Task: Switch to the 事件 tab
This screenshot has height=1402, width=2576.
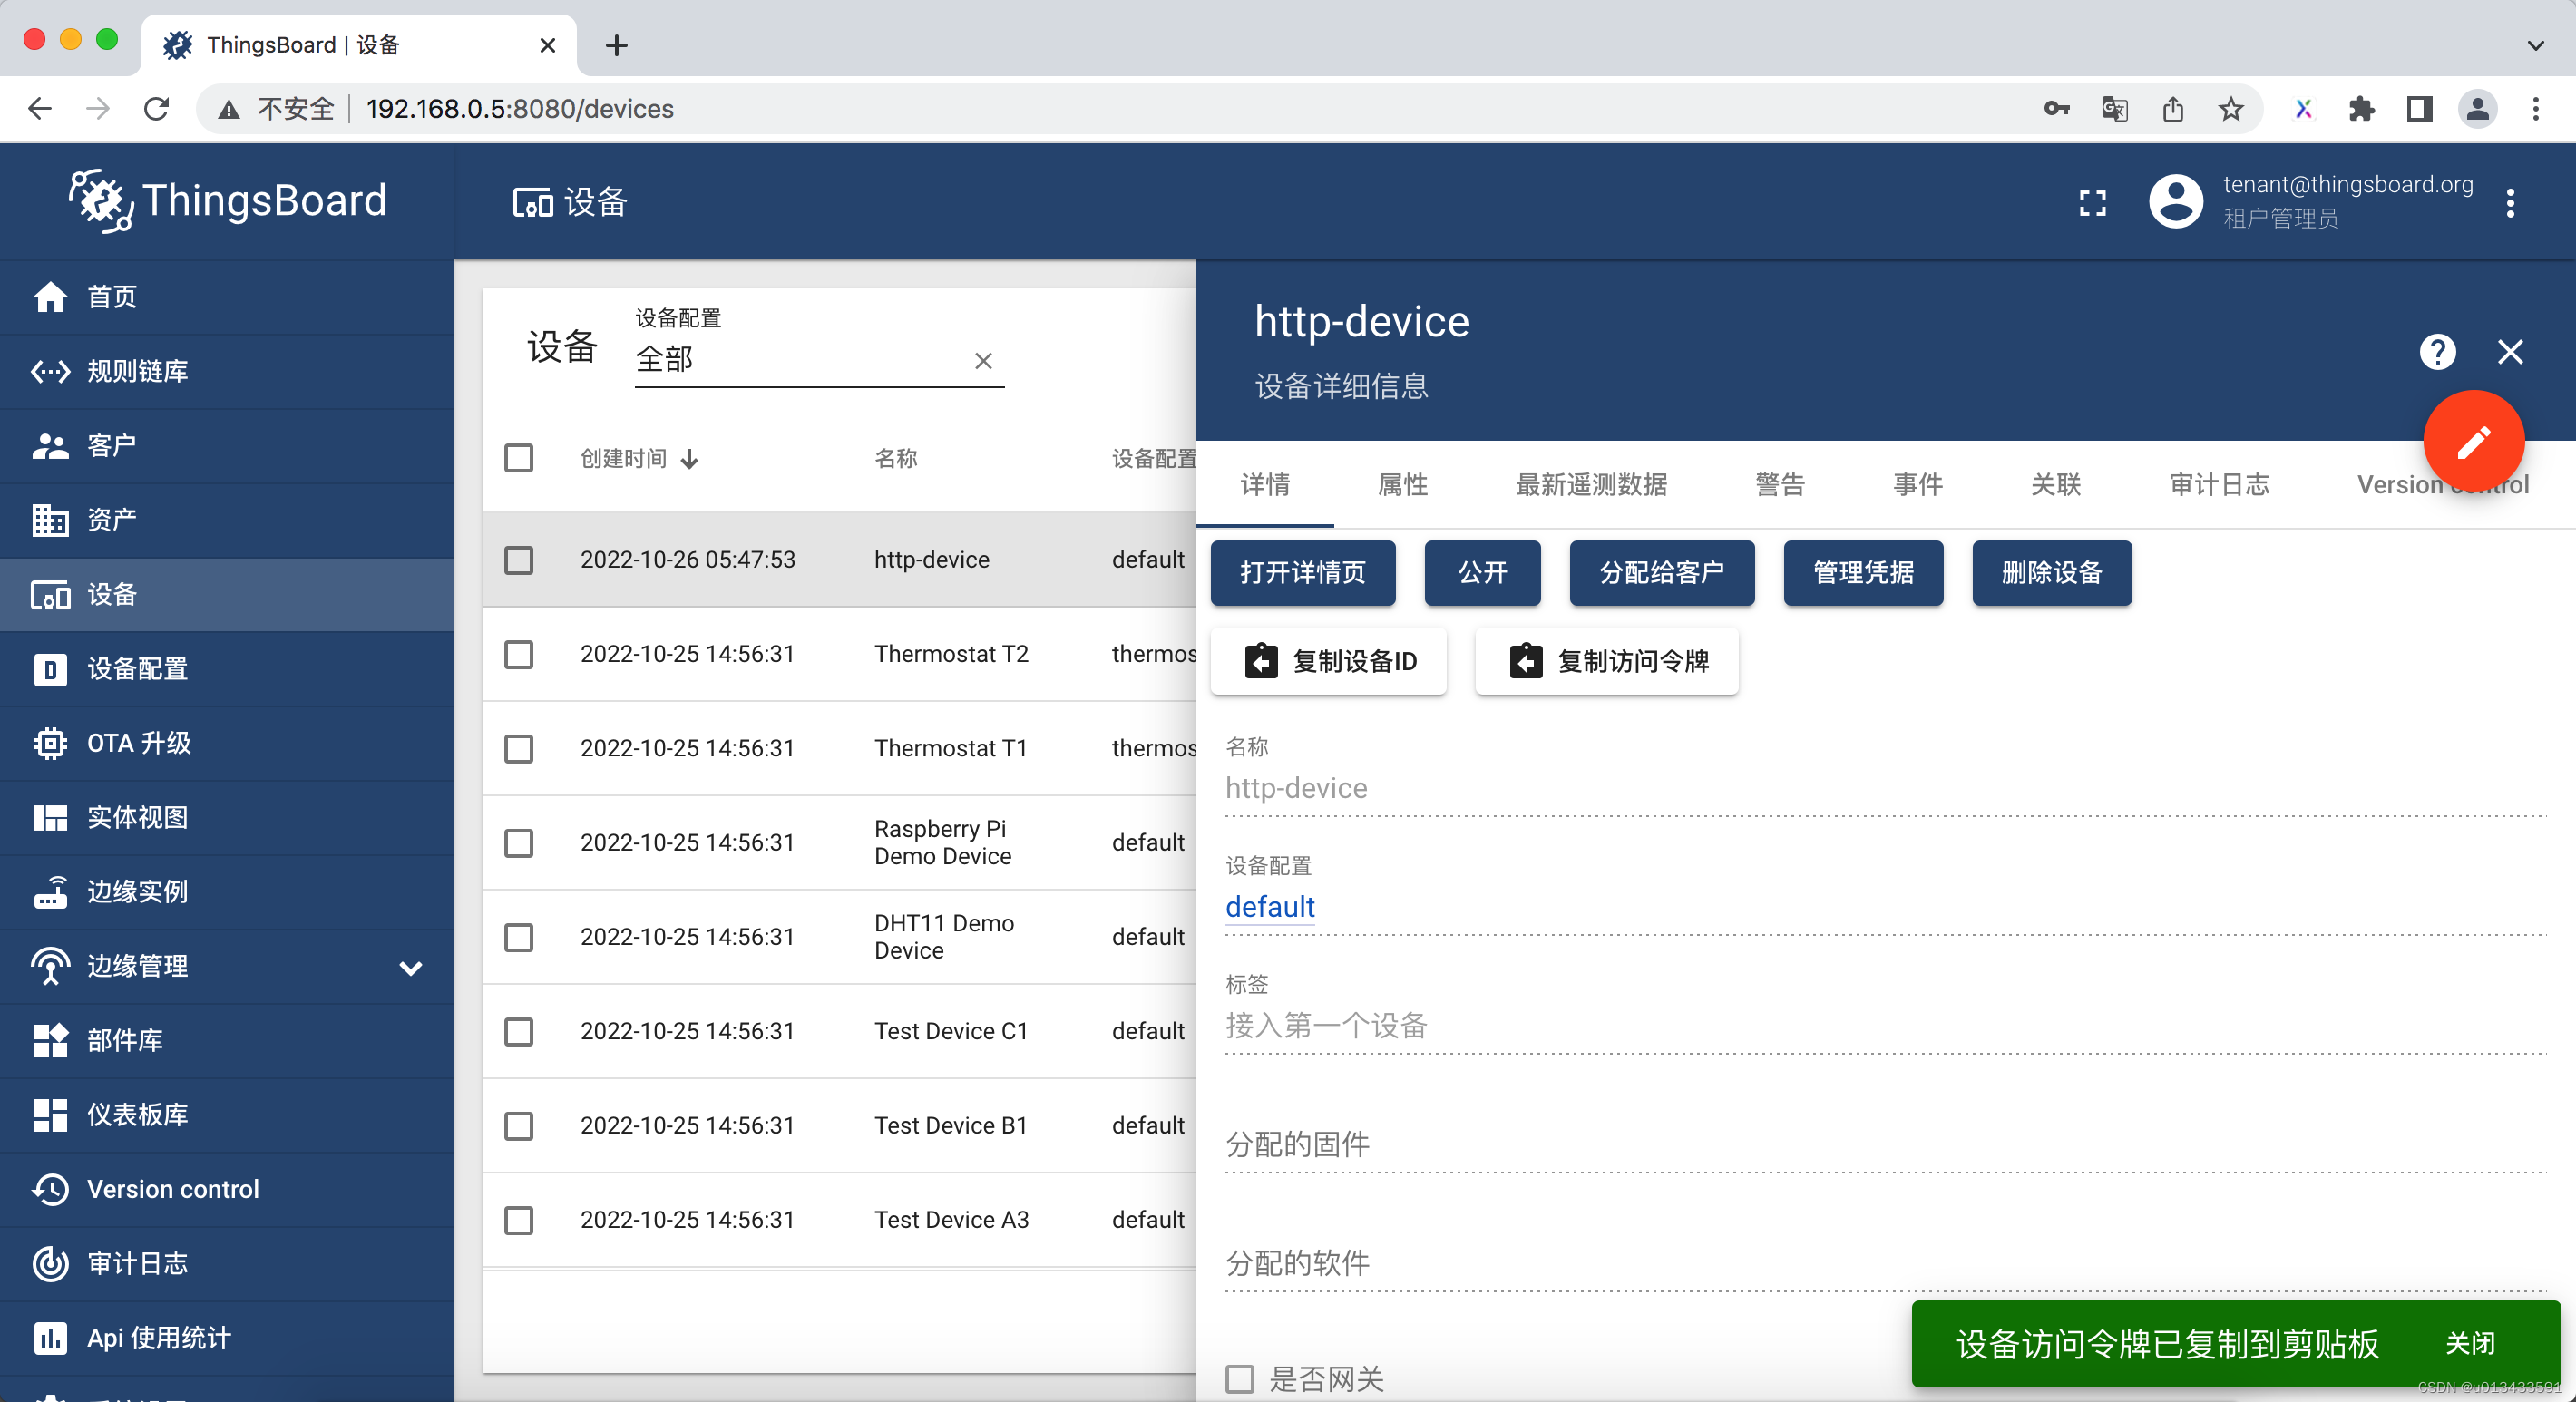Action: [x=1917, y=485]
